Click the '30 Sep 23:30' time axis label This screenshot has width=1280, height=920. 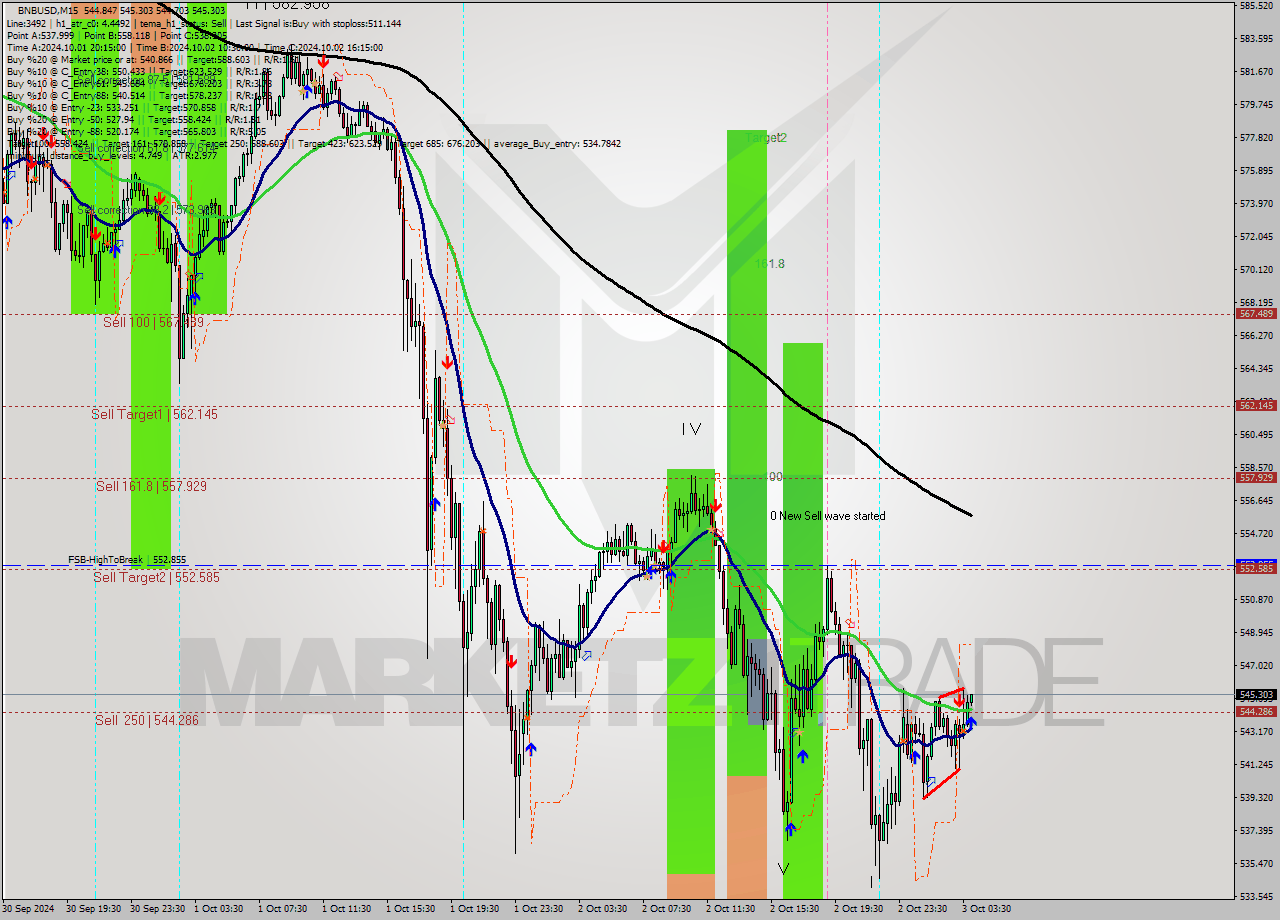158,909
